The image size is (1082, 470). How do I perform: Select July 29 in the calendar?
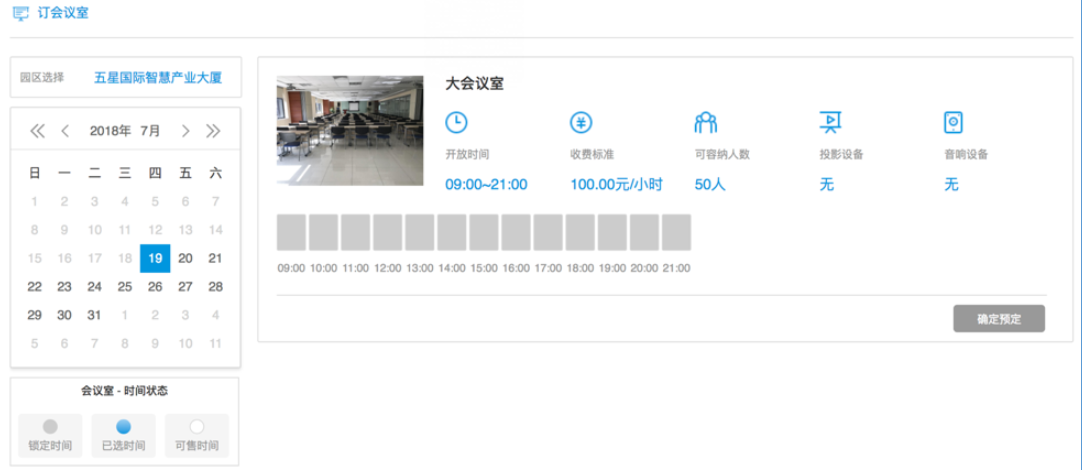35,315
